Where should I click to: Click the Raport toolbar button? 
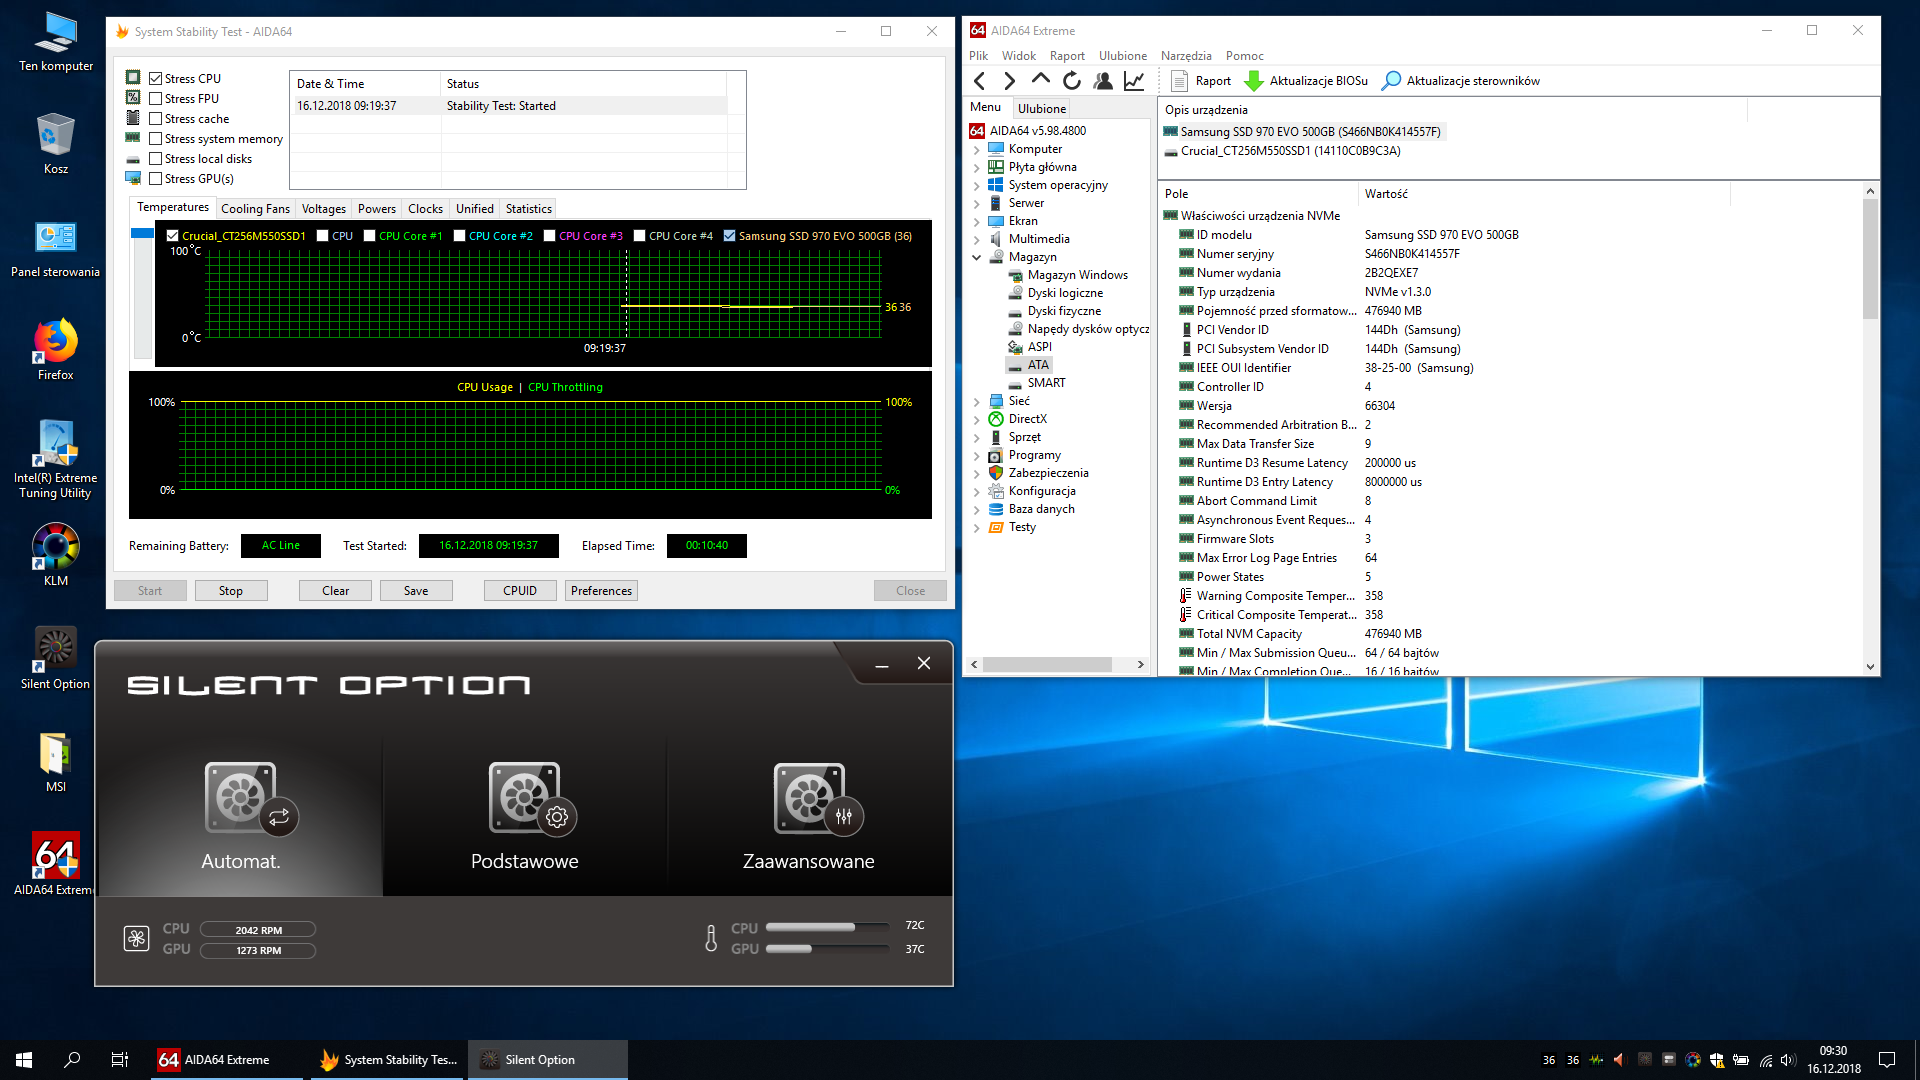pos(1201,81)
